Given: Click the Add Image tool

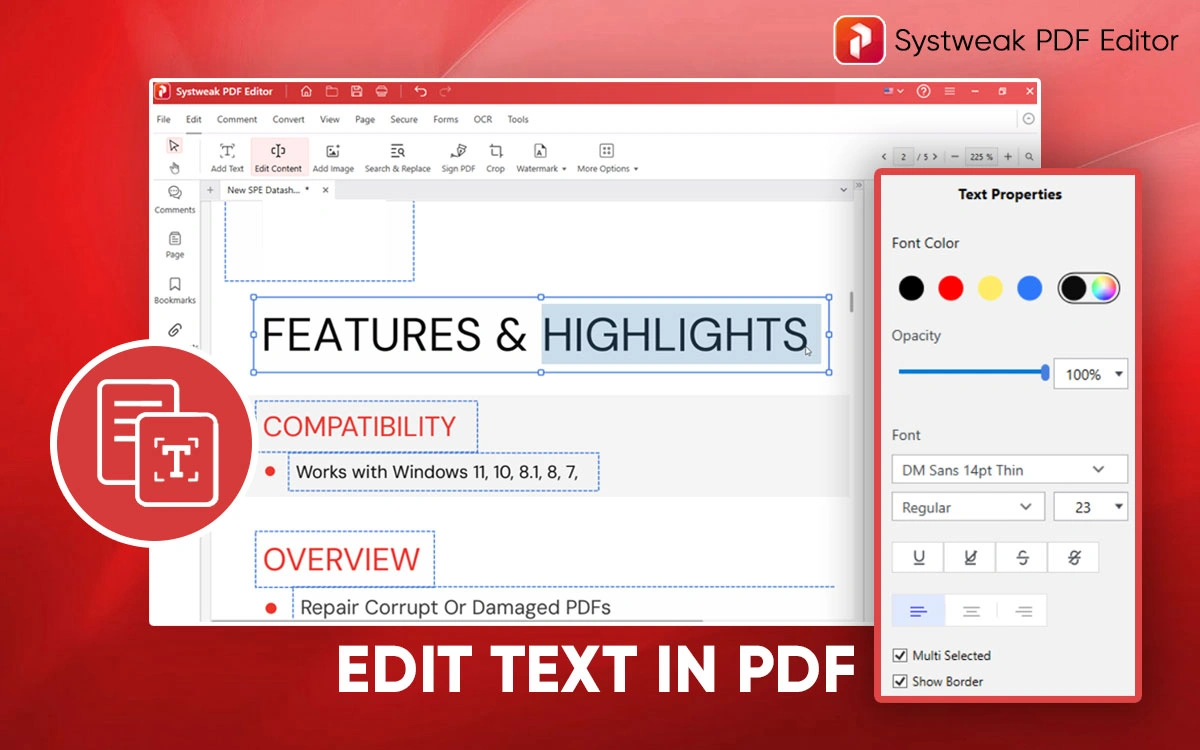Looking at the screenshot, I should [333, 156].
